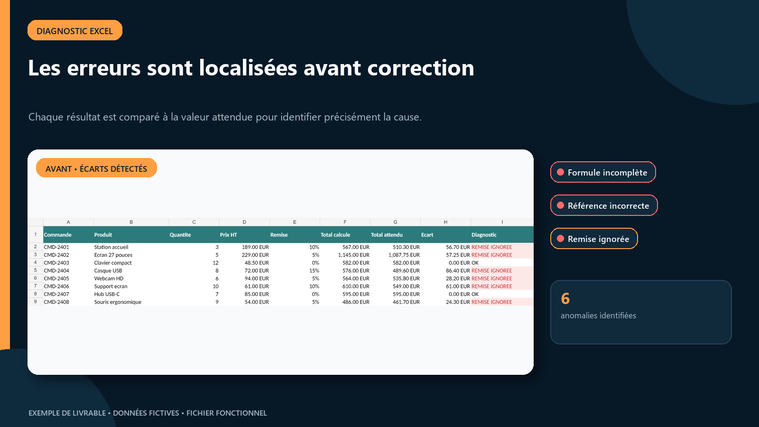Select cell CMD-2407
This screenshot has width=759, height=427.
pyautogui.click(x=68, y=294)
